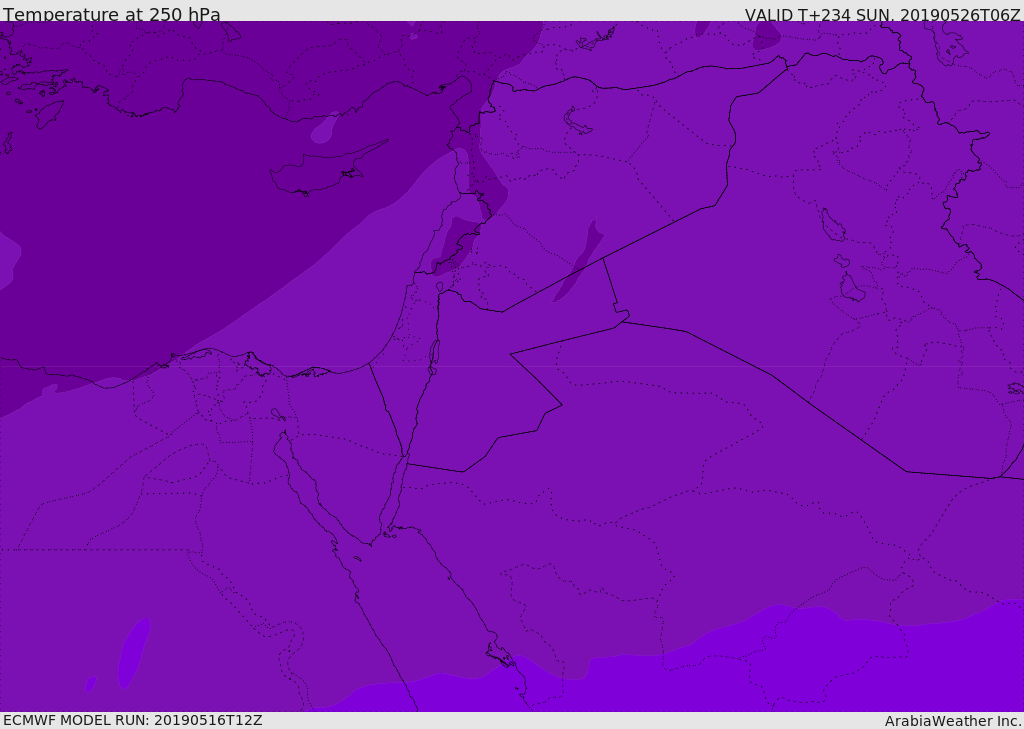Click the 'ArabiaWeather Inc' credit text
Viewport: 1024px width, 729px height.
coord(953,721)
